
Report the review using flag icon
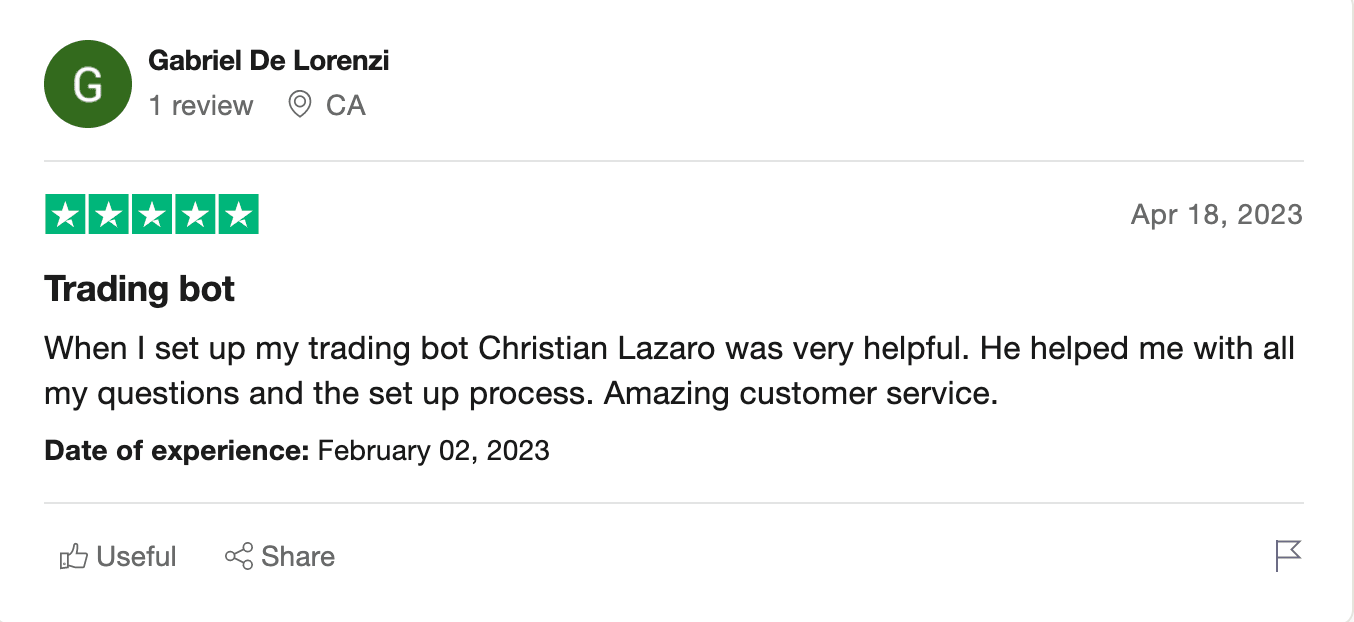1288,556
